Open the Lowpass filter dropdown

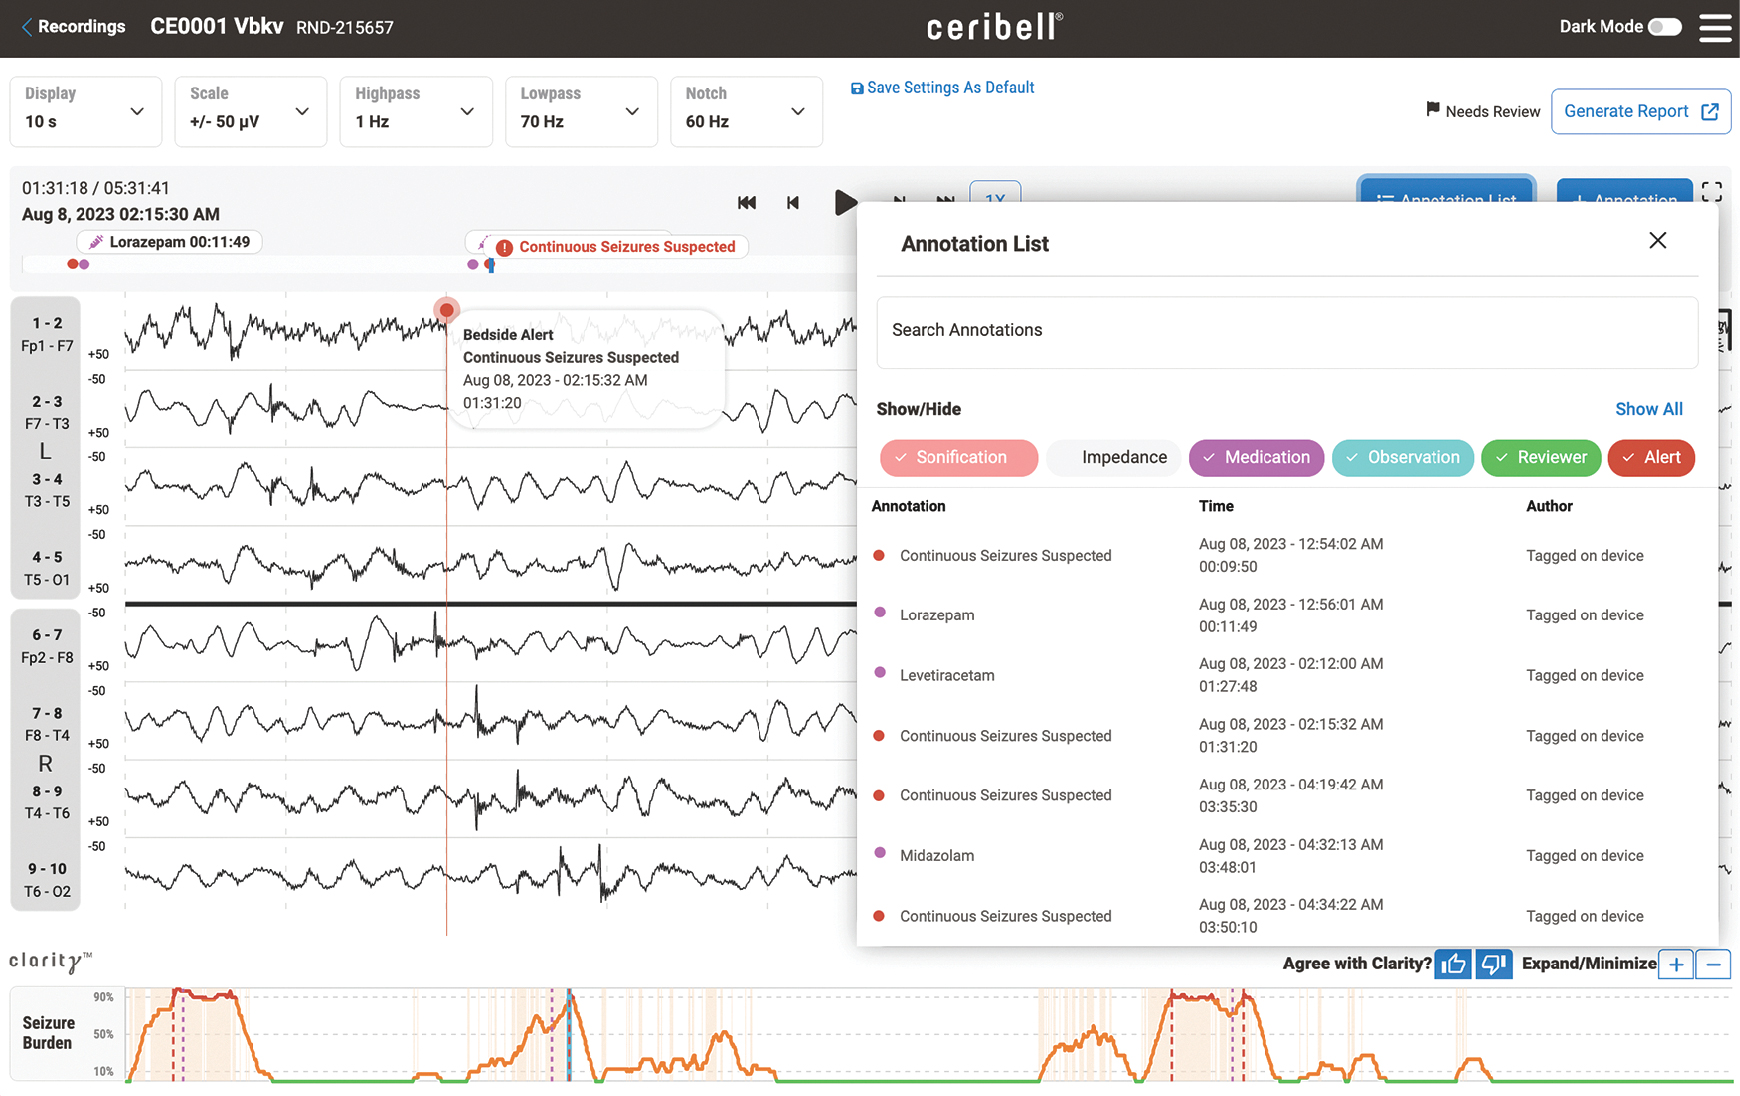pos(580,112)
